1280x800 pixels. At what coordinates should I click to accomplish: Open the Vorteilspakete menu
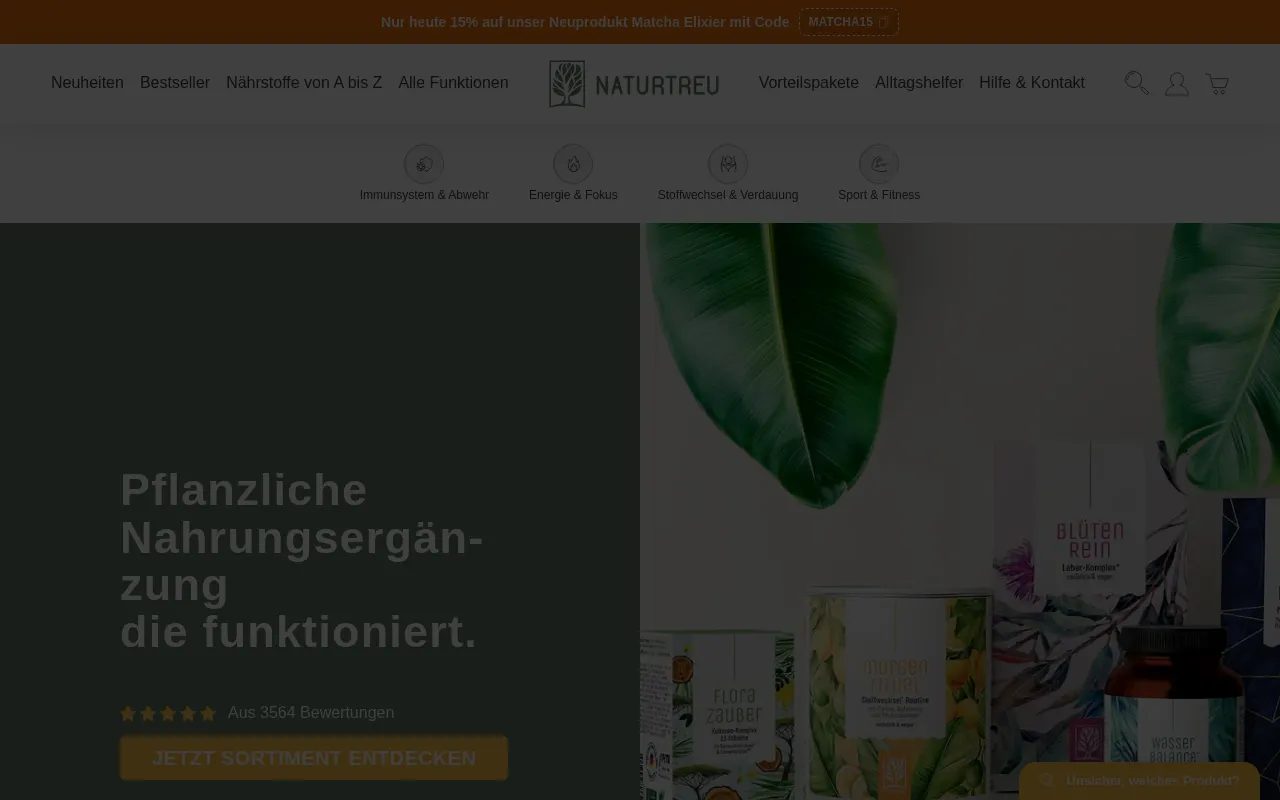tap(808, 83)
